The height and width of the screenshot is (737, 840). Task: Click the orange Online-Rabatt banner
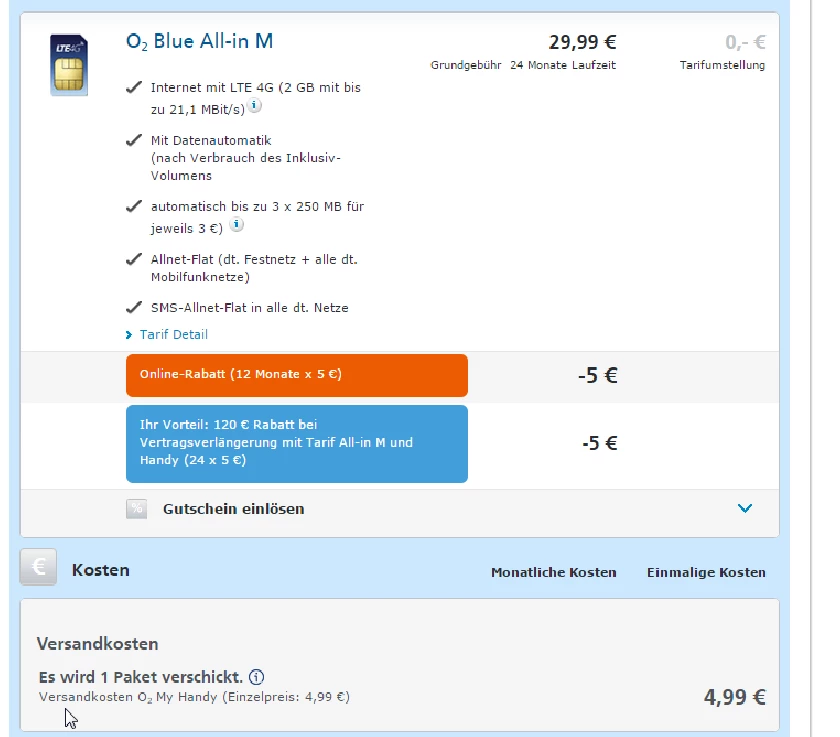click(x=296, y=375)
